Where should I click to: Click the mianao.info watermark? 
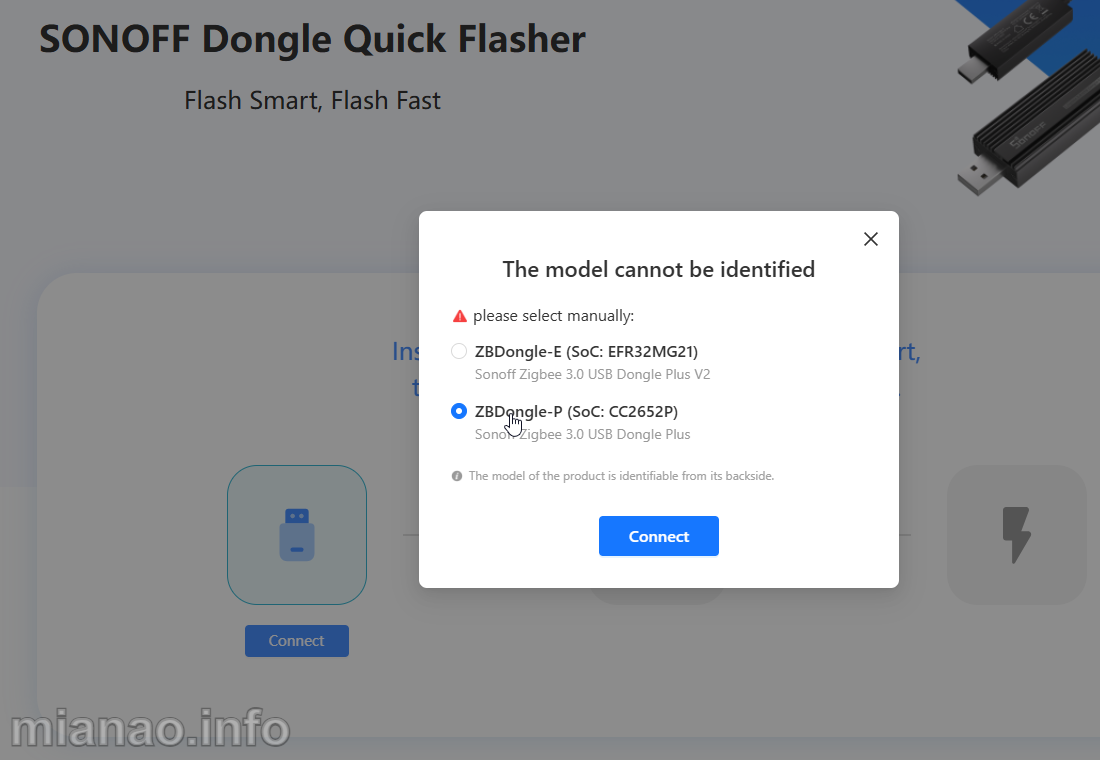150,729
